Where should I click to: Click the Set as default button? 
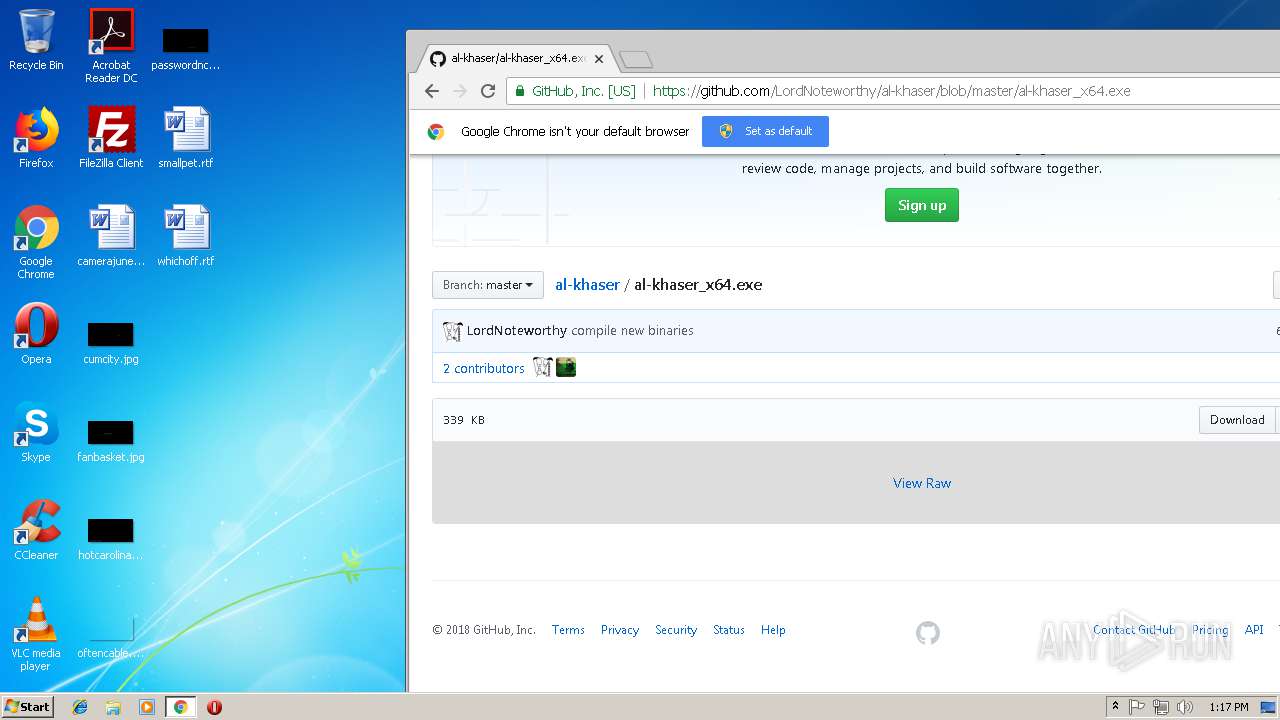[x=765, y=131]
